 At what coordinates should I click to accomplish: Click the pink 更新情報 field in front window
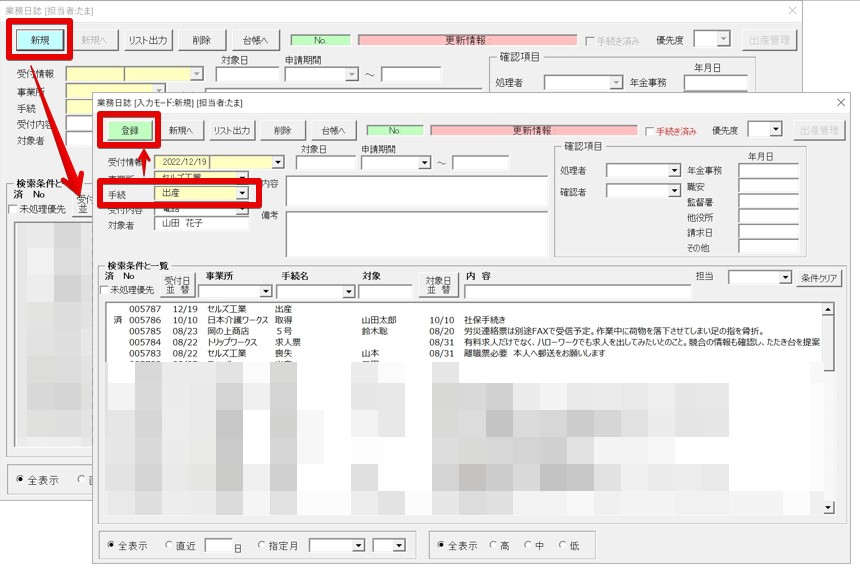coord(534,131)
